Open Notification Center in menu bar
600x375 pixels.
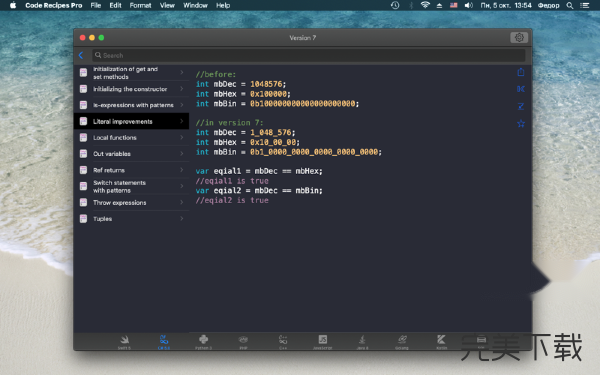point(584,5)
